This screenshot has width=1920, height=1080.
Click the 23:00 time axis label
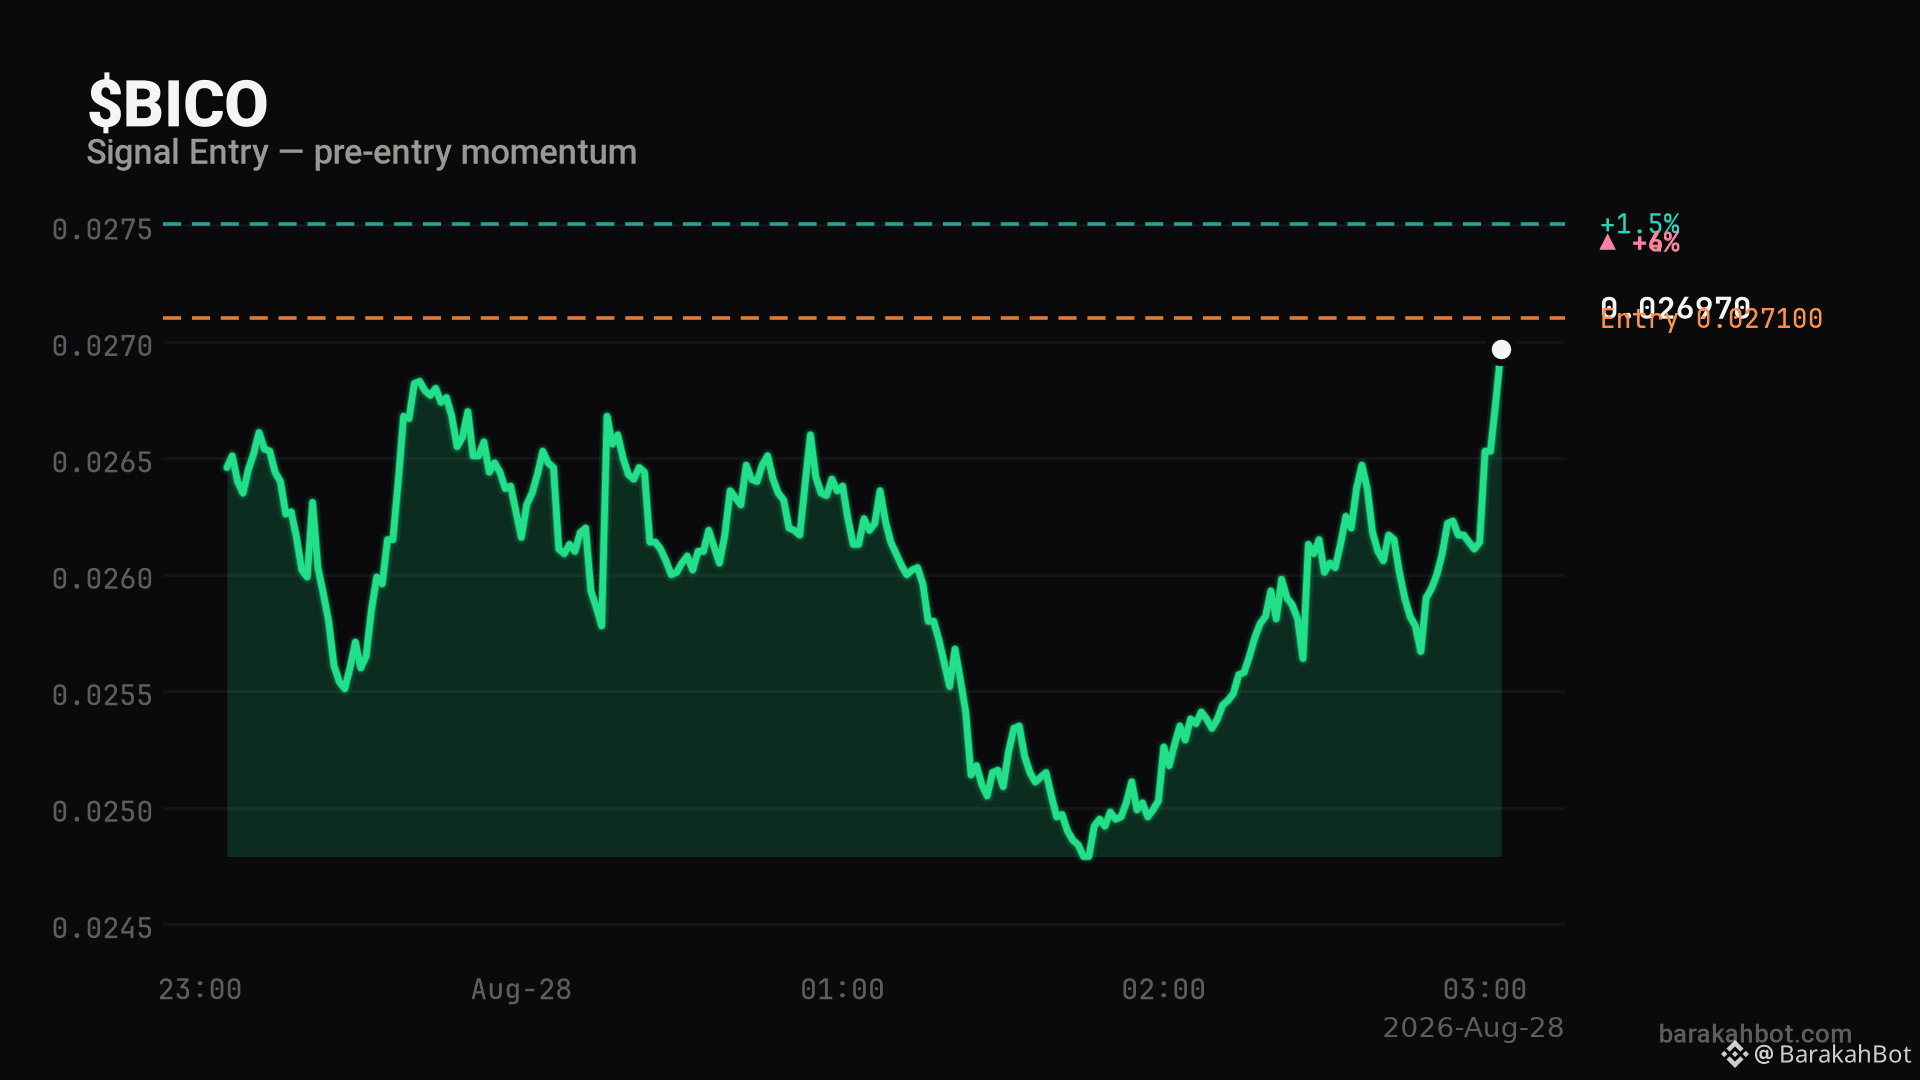[x=200, y=990]
